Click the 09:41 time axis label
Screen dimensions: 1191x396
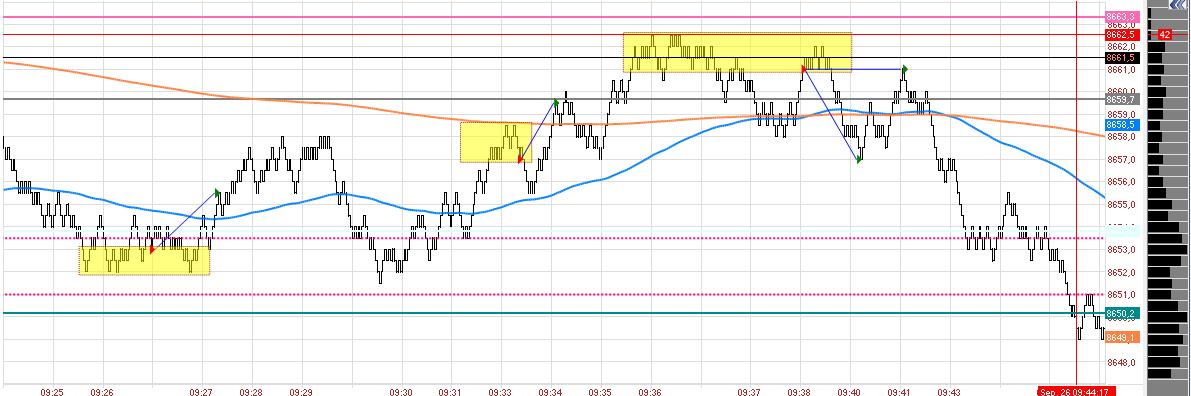coord(899,392)
